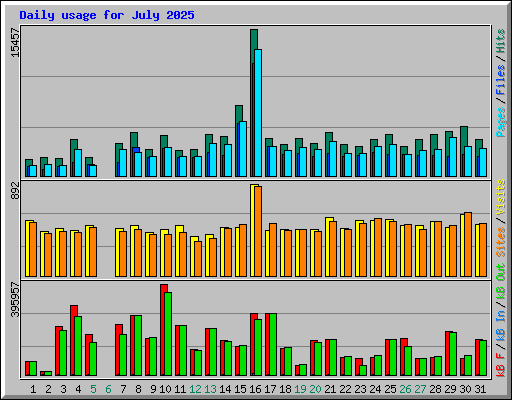This screenshot has width=512, height=400.
Task: Click day 30 on the x-axis
Action: (x=465, y=389)
